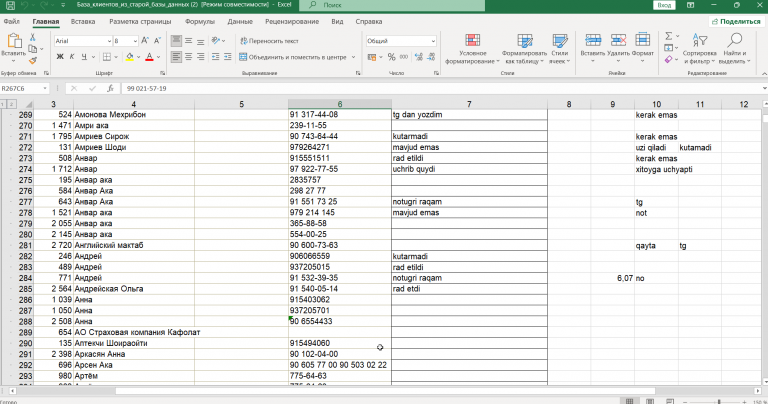Screen dimensions: 768x404
Task: Align text right in the cell
Action: coord(201,57)
